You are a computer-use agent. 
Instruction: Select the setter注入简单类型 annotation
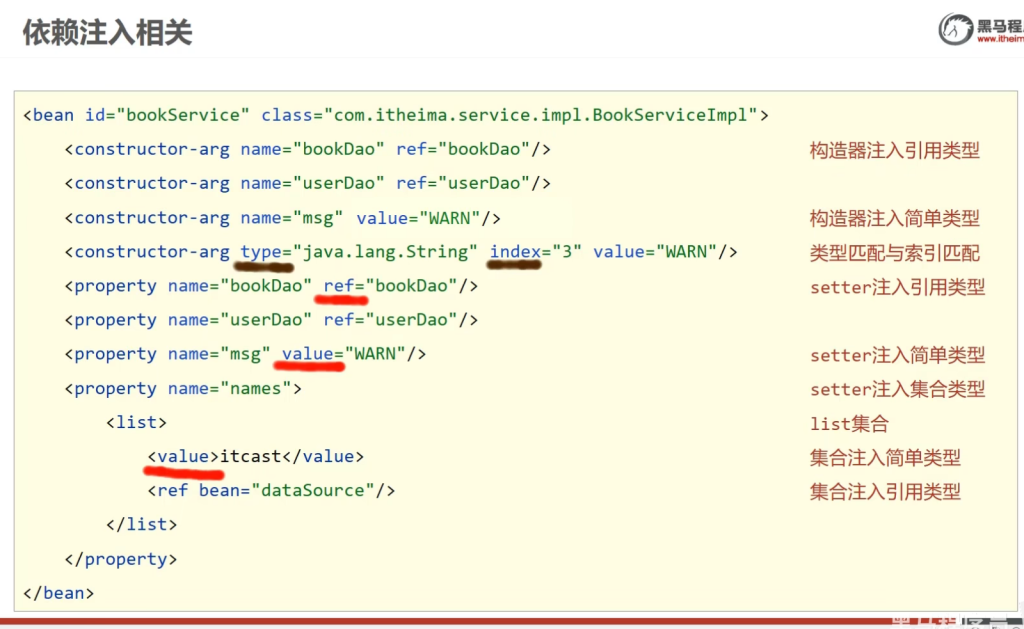[897, 355]
